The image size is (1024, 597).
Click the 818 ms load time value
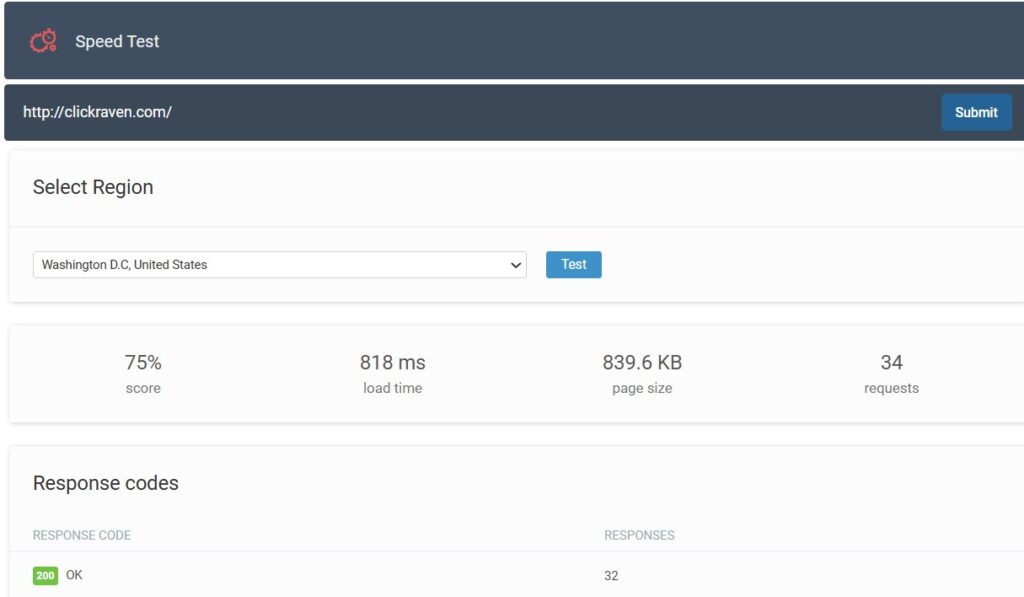(x=392, y=362)
